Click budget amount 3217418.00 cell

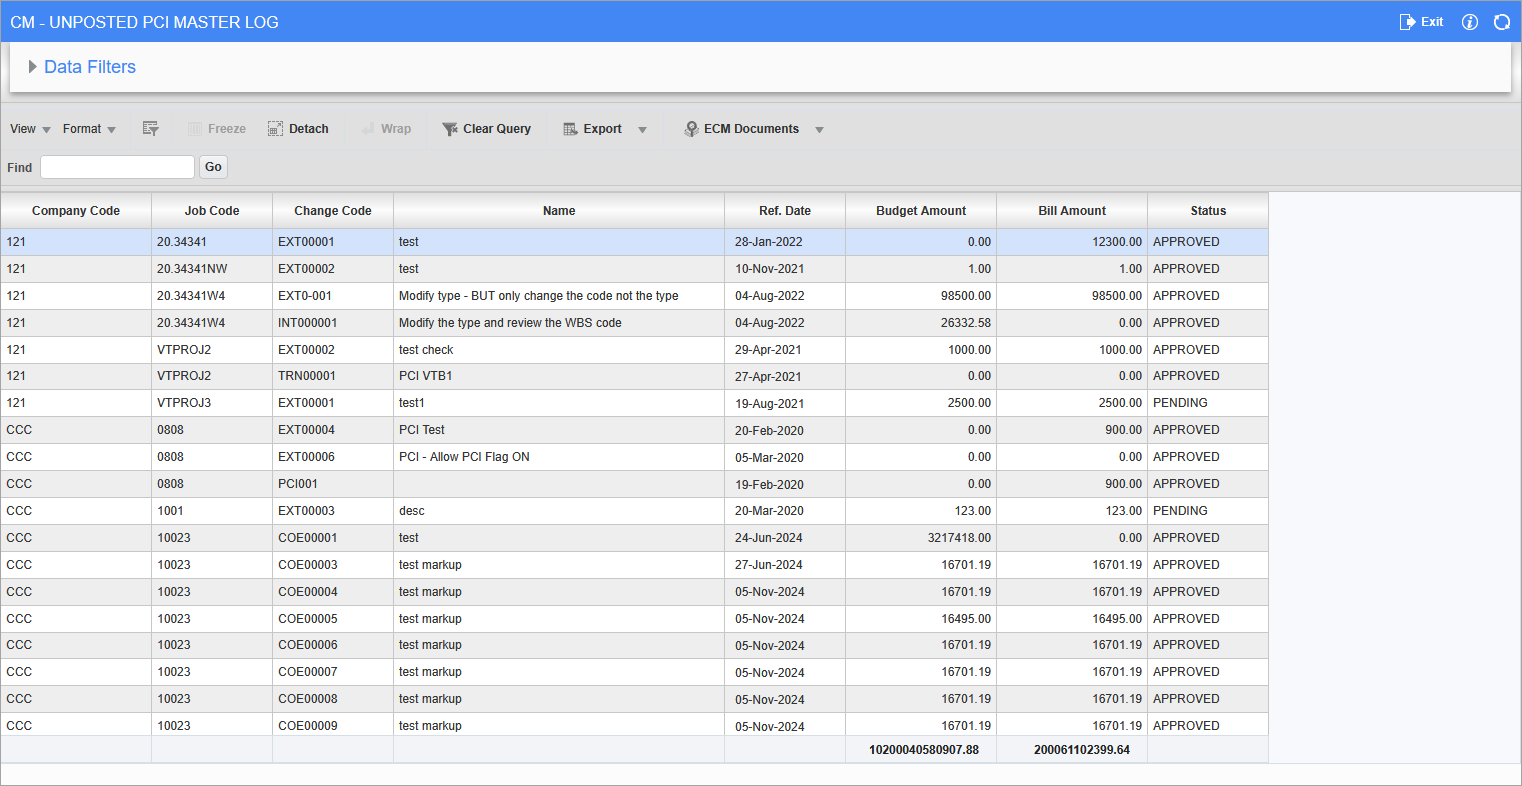click(921, 538)
